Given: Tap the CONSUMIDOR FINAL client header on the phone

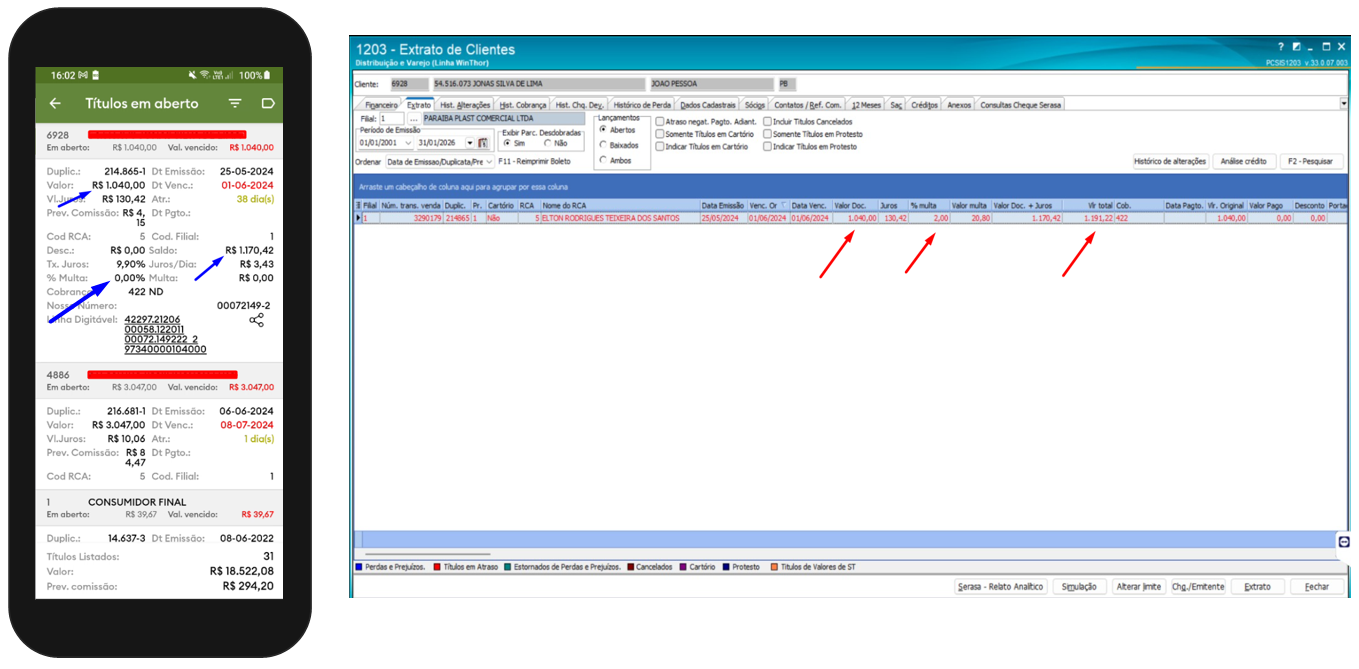Looking at the screenshot, I should (159, 508).
